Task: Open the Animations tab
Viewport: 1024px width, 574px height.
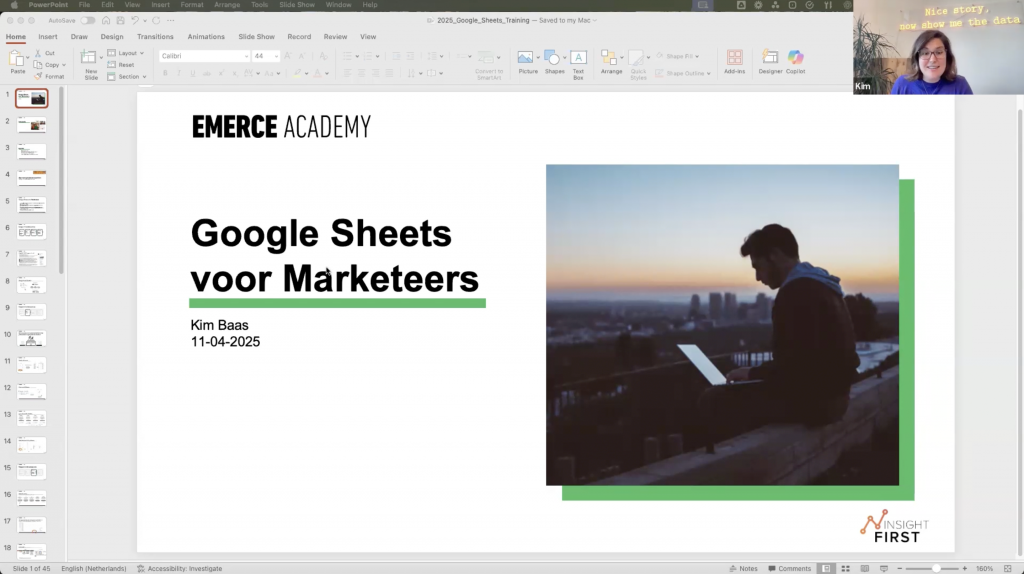Action: (x=206, y=37)
